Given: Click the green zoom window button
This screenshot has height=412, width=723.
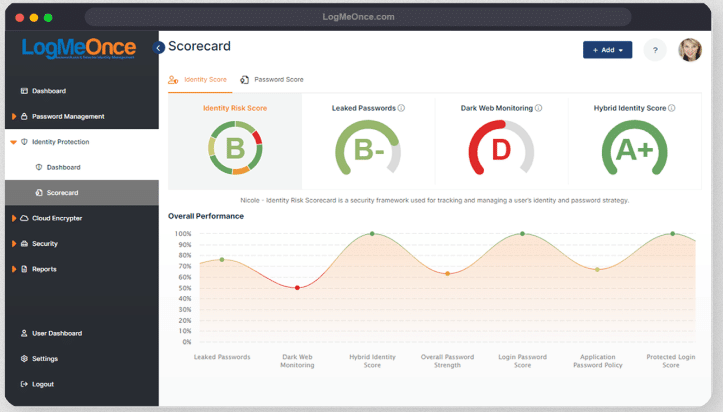Looking at the screenshot, I should (x=48, y=18).
